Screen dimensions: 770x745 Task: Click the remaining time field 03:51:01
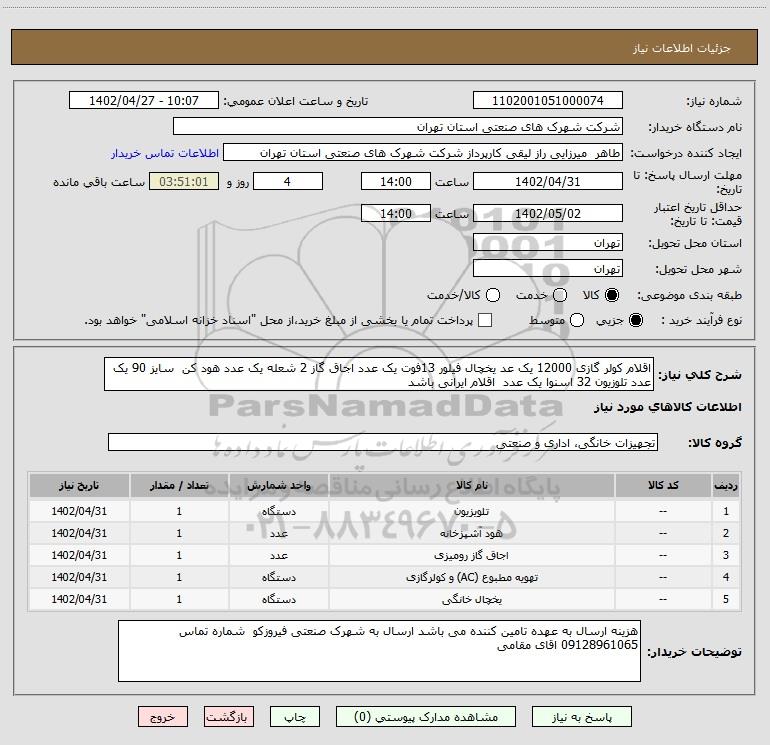click(x=184, y=181)
